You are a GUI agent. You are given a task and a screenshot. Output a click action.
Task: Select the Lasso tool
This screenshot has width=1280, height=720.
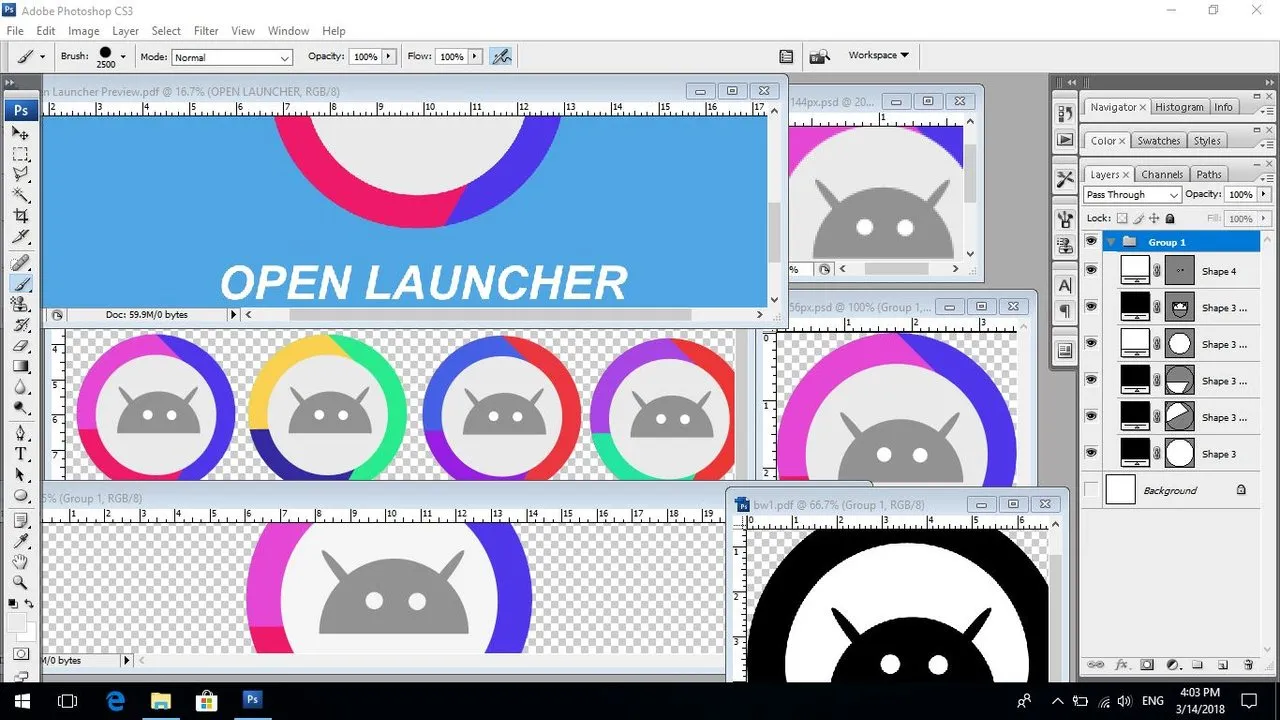[20, 173]
